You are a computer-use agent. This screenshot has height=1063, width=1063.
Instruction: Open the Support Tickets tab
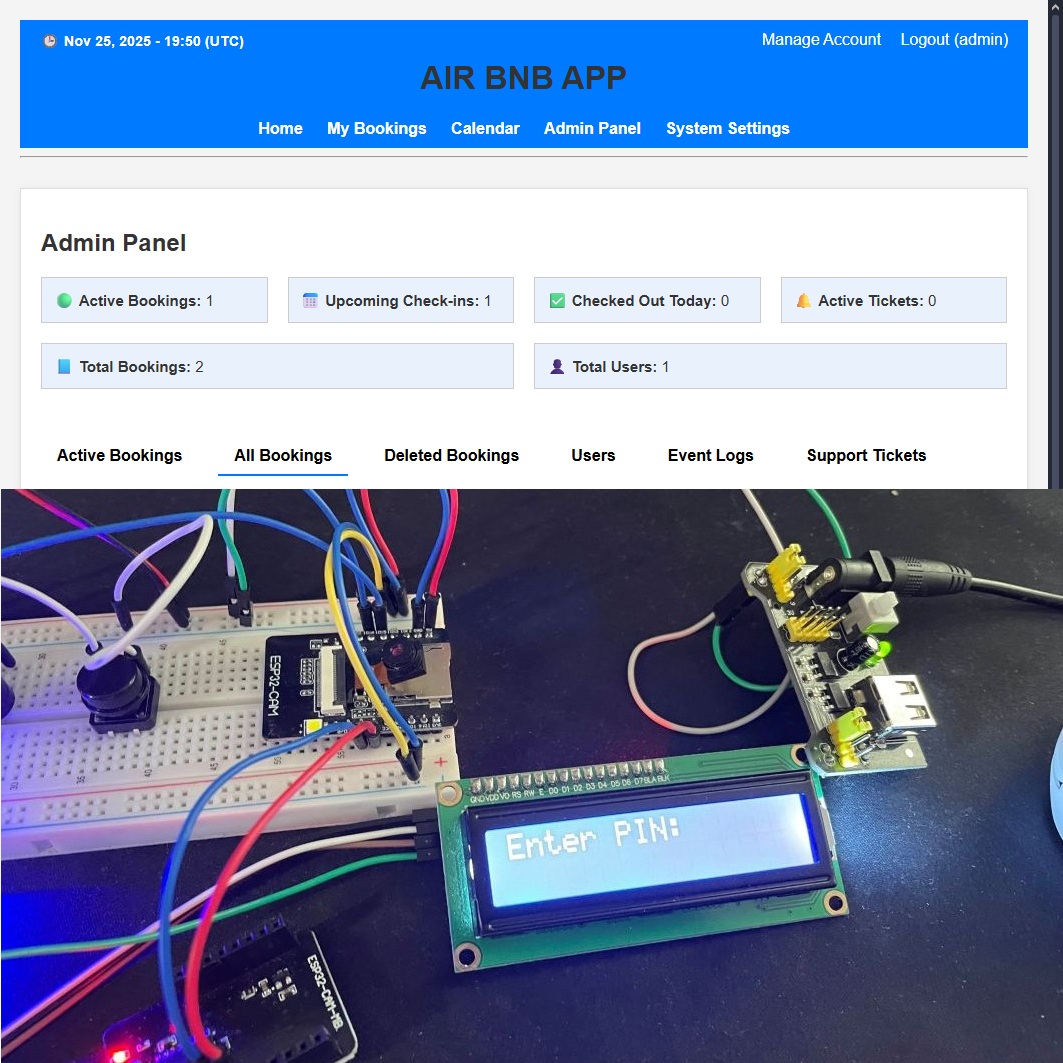click(866, 455)
